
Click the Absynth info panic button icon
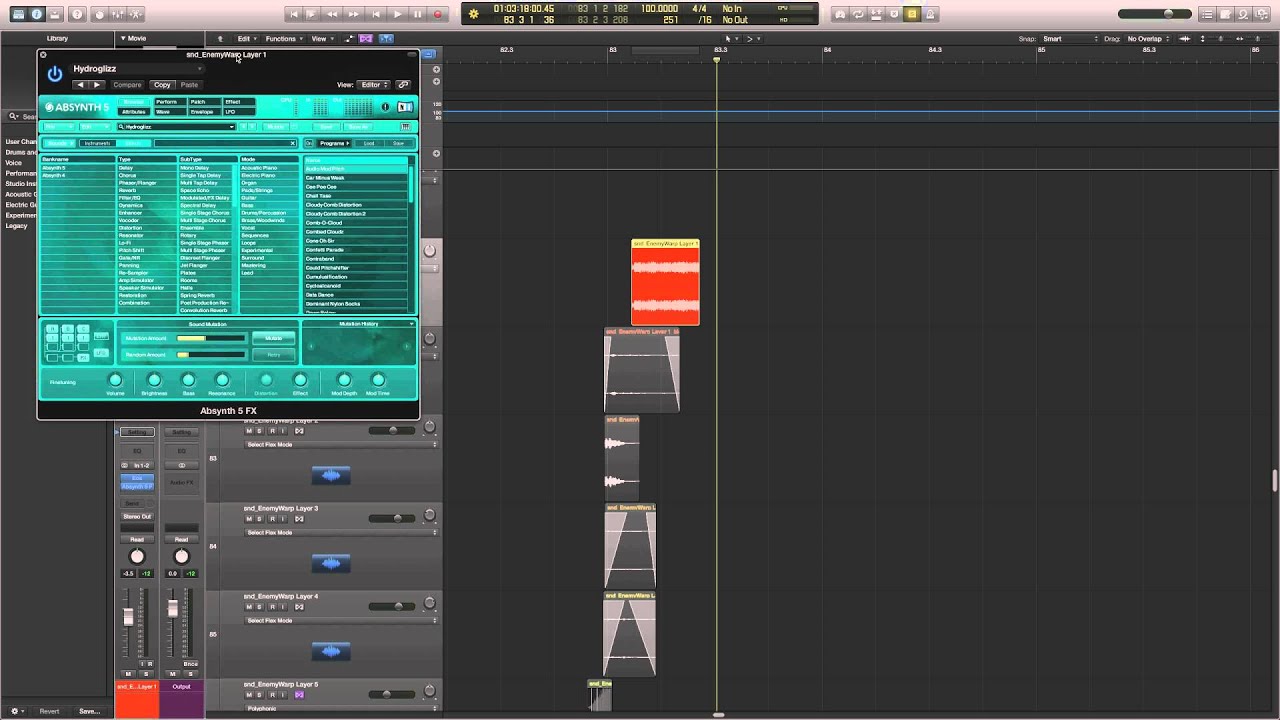[385, 107]
